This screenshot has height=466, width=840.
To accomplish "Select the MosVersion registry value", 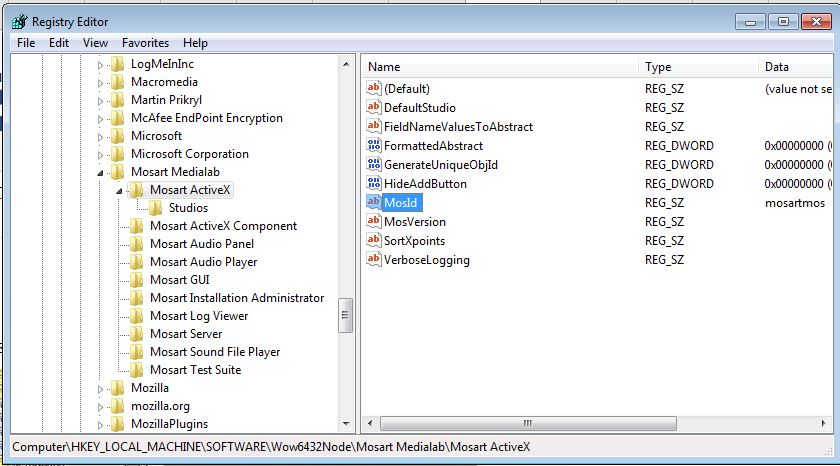I will coord(414,222).
